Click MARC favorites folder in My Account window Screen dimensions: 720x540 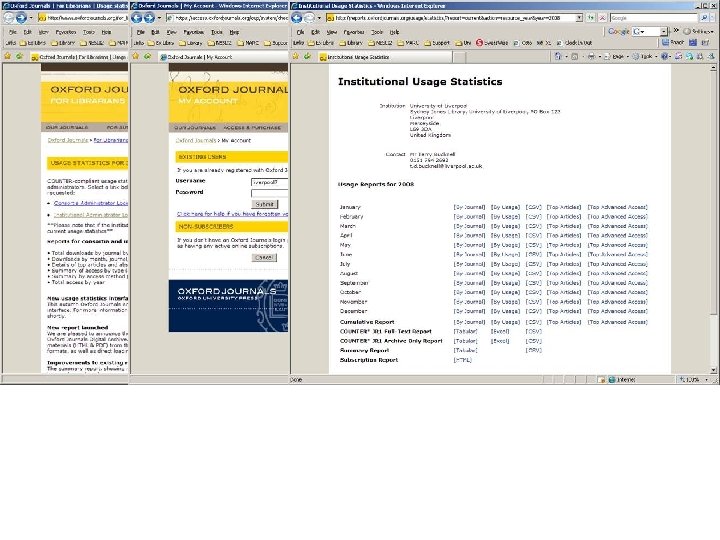tap(248, 43)
